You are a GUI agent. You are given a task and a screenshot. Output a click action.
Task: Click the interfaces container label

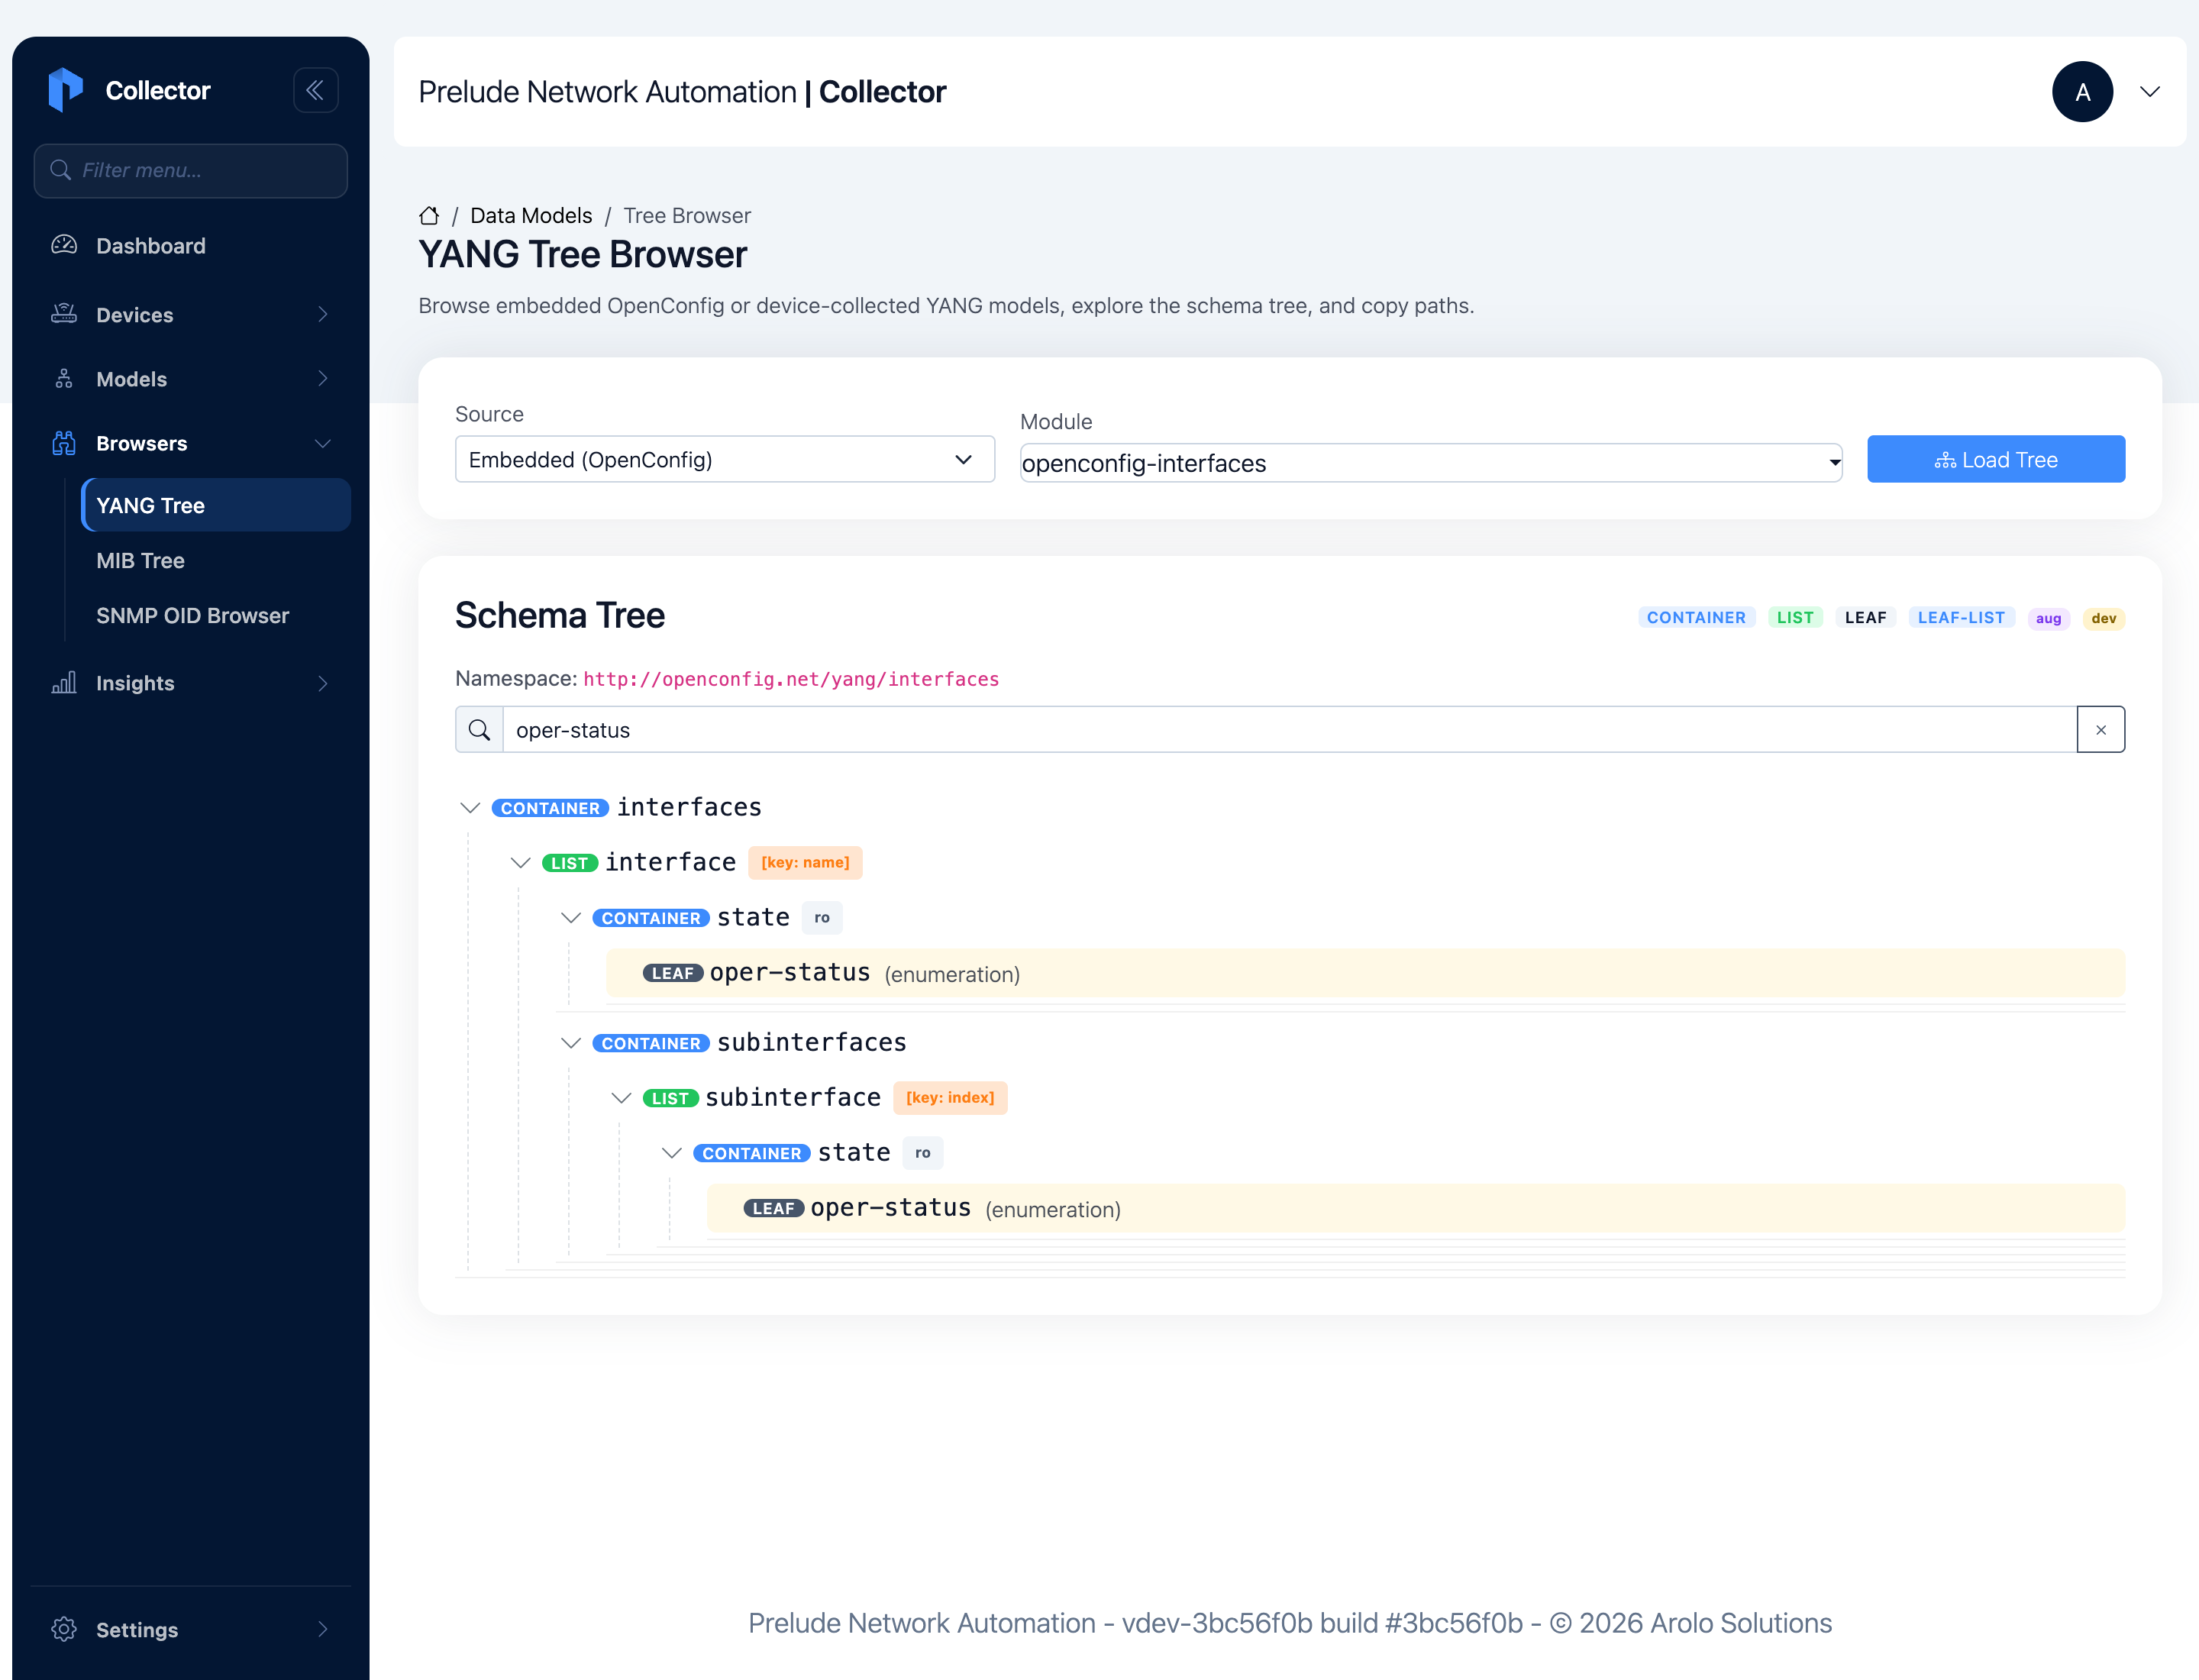click(689, 807)
